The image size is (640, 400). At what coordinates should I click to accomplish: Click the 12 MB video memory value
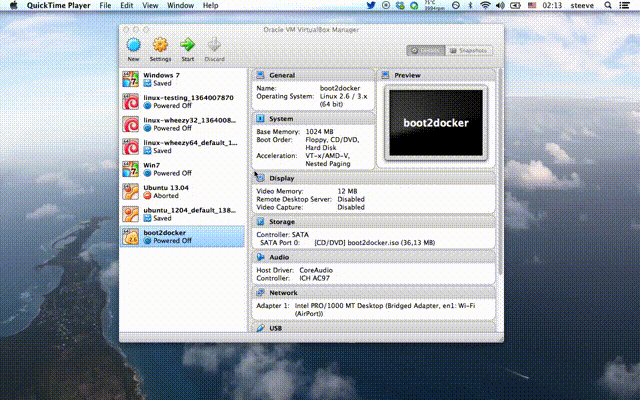click(x=347, y=191)
